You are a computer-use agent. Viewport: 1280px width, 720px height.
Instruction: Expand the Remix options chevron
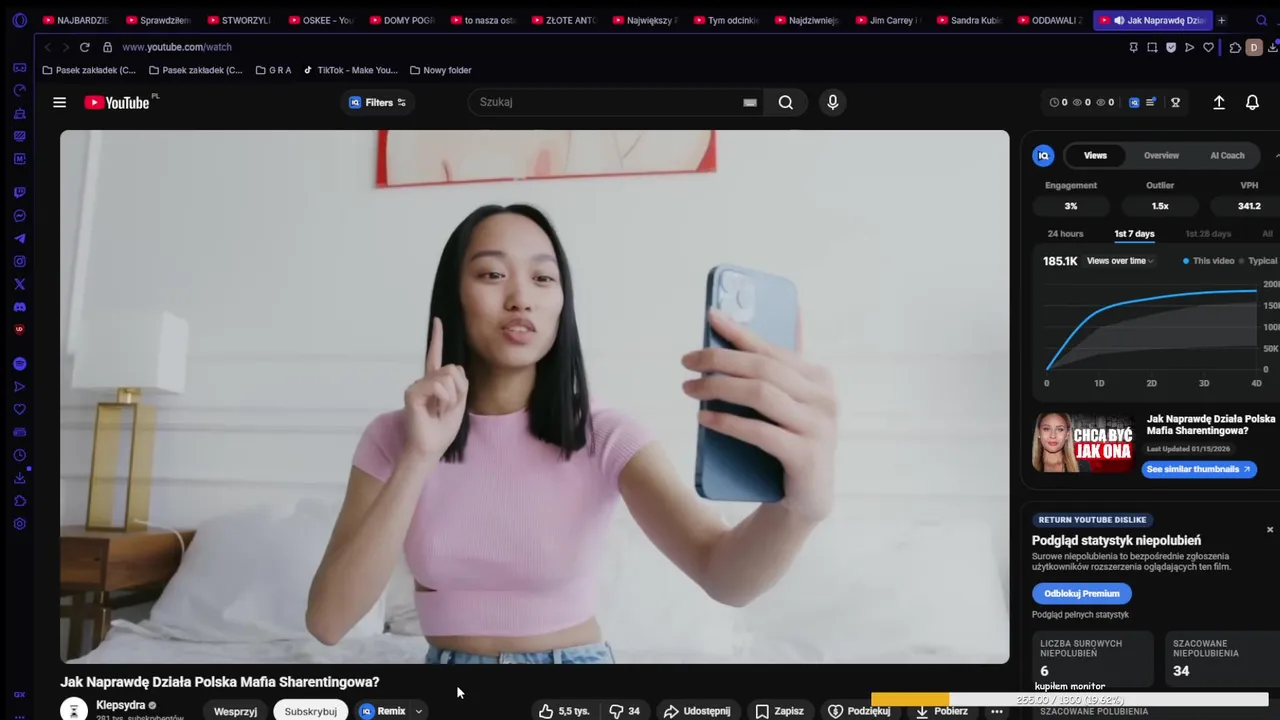click(419, 711)
